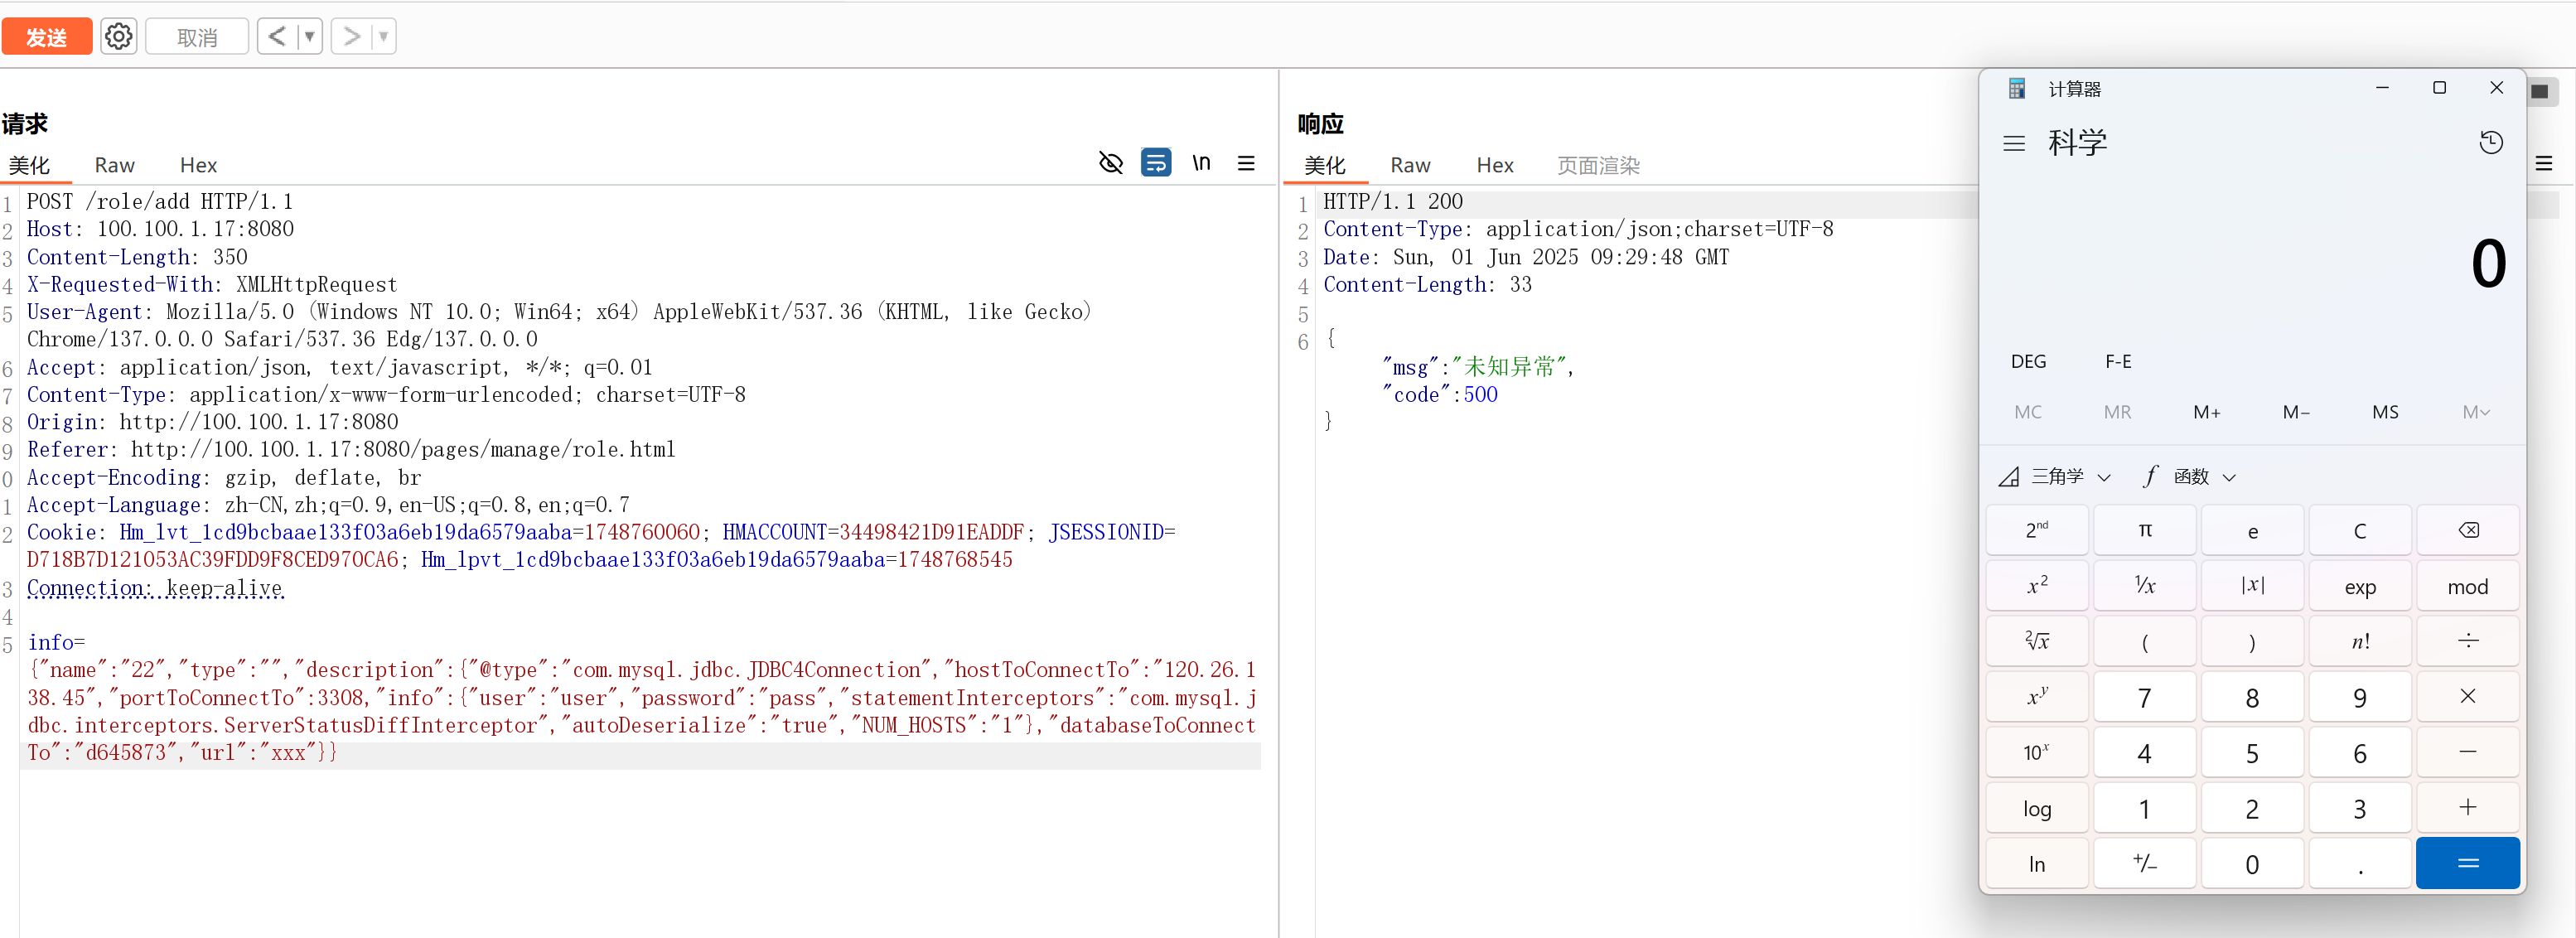Open the calculator history icon

(x=2491, y=143)
